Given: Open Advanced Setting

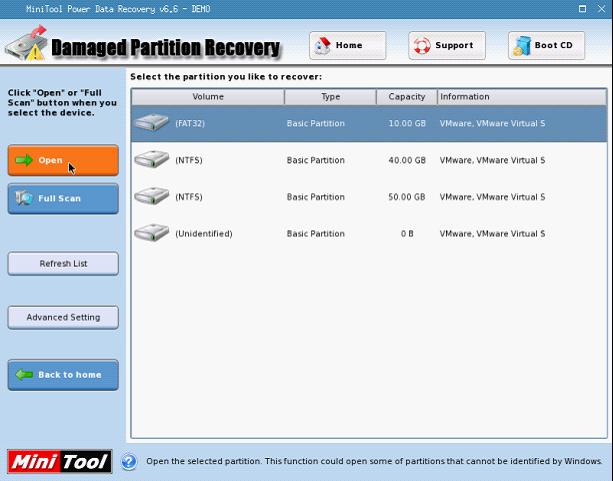Looking at the screenshot, I should pyautogui.click(x=63, y=317).
